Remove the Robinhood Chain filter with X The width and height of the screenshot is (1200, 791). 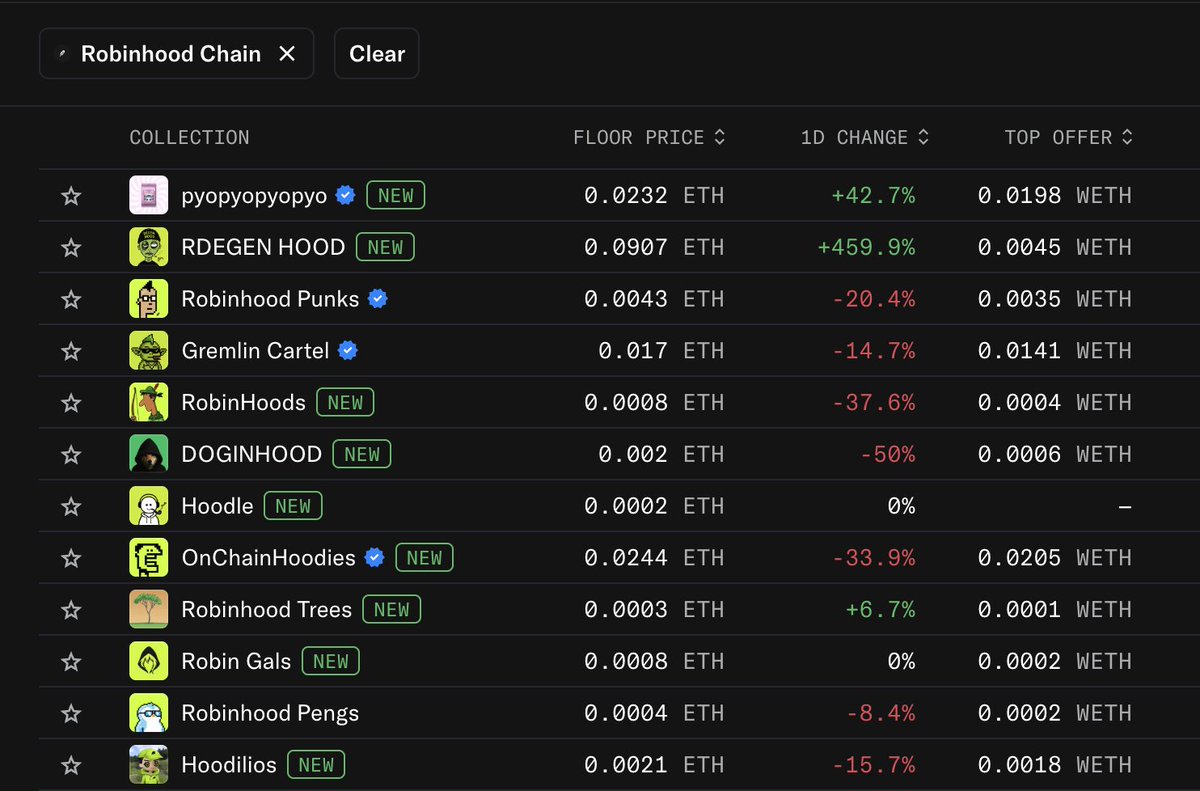coord(287,54)
